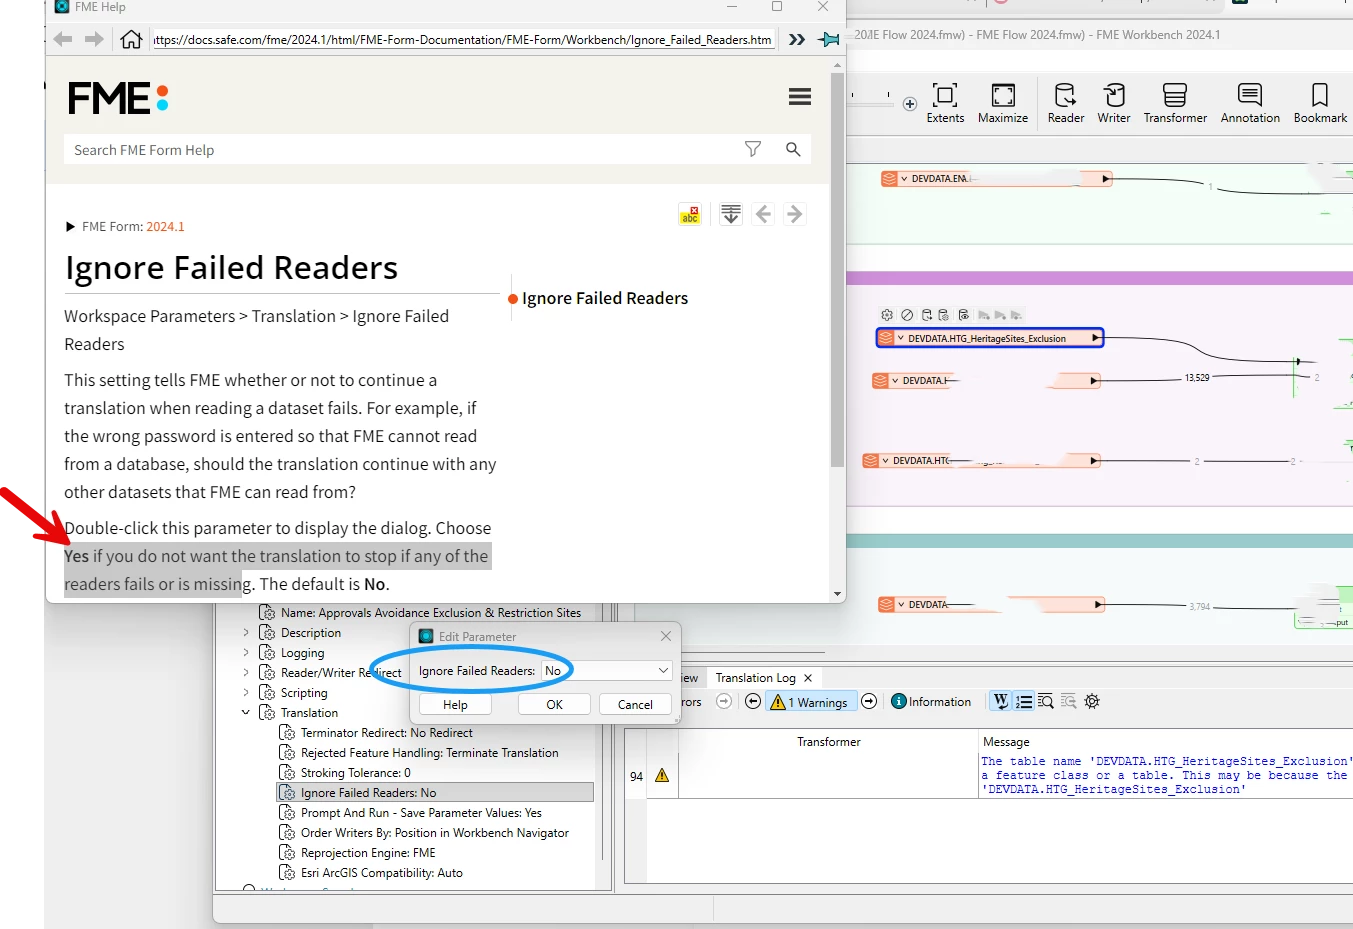Viewport: 1353px width, 929px height.
Task: Expand the Logging node
Action: [246, 653]
